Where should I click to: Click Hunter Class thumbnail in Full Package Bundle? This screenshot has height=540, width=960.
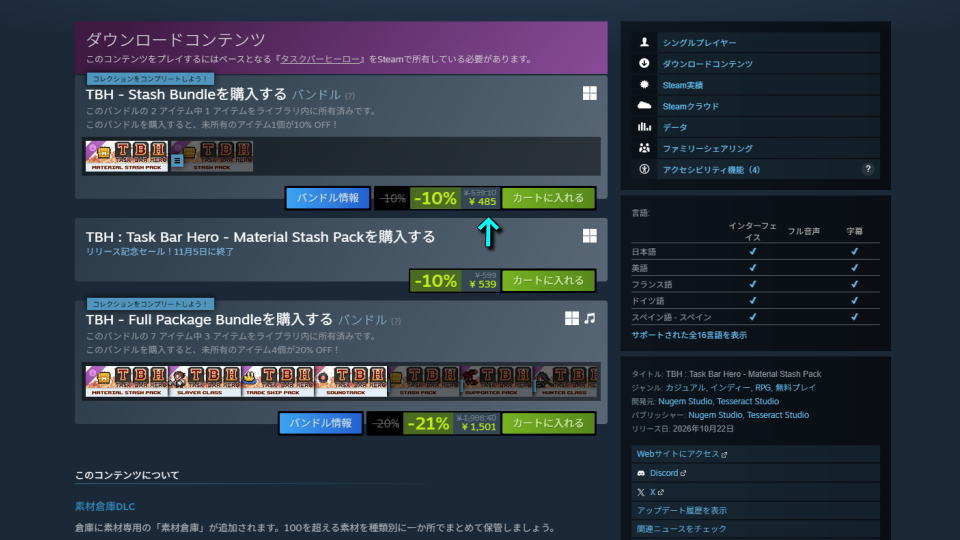click(566, 381)
